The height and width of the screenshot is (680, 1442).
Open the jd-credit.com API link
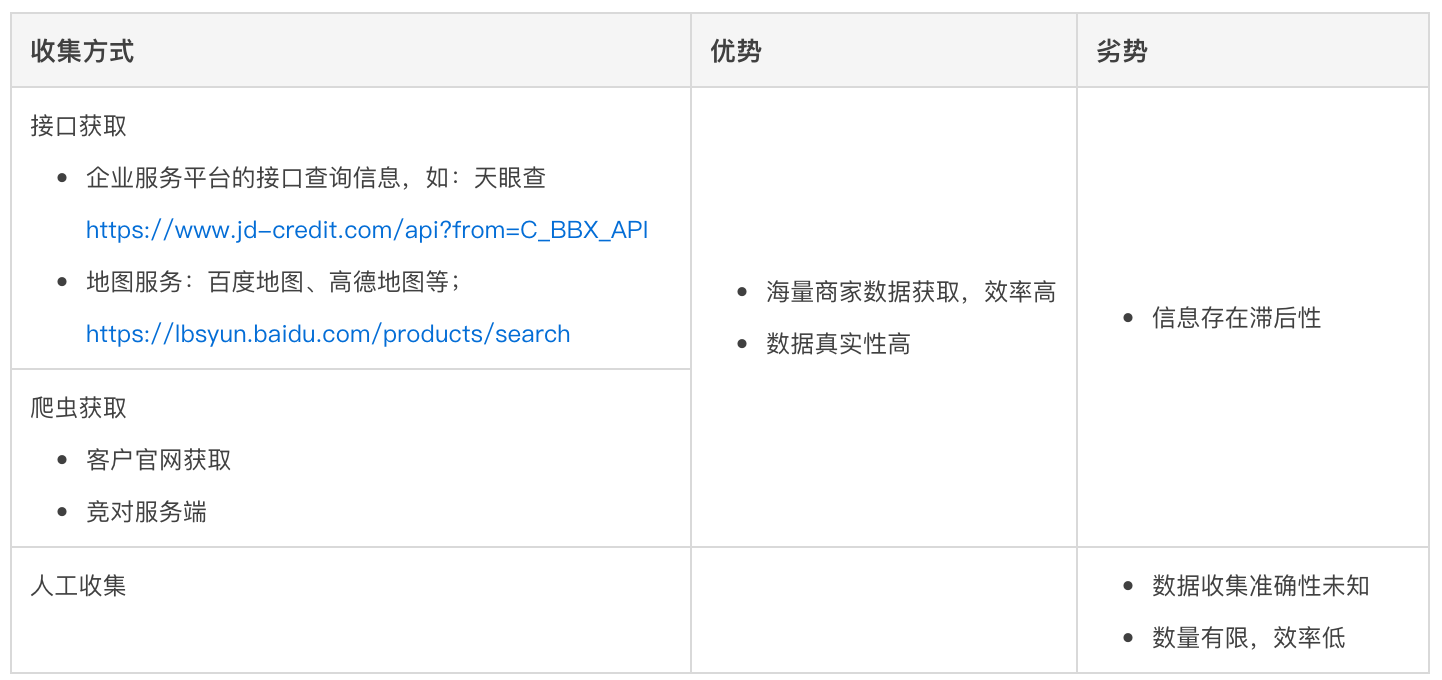click(x=367, y=230)
